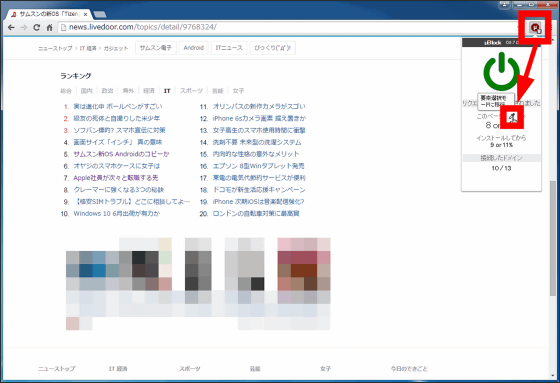Open ranking 12 iPhone 6sカメラ article
The width and height of the screenshot is (560, 383).
click(259, 118)
